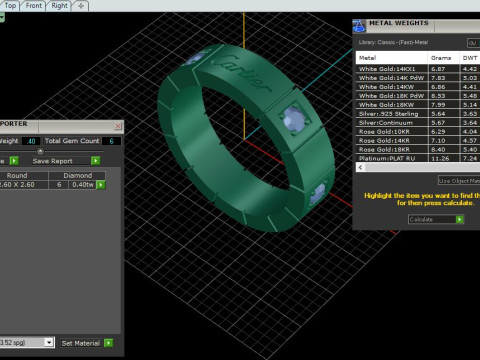480x360 pixels.
Task: Click the total weight value field
Action: click(x=31, y=141)
